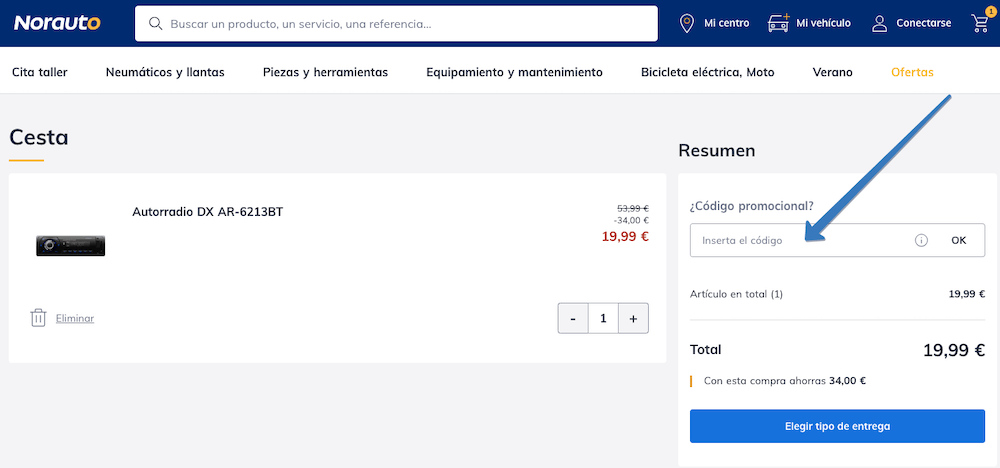Open the Norauto logo home page
The height and width of the screenshot is (468, 1000).
pos(57,23)
